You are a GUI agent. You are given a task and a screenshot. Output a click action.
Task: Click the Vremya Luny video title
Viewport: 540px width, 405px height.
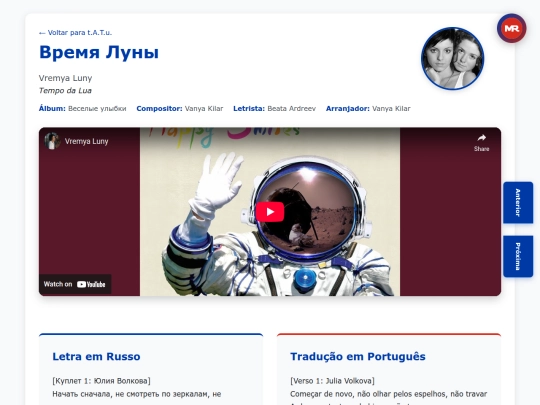click(86, 141)
